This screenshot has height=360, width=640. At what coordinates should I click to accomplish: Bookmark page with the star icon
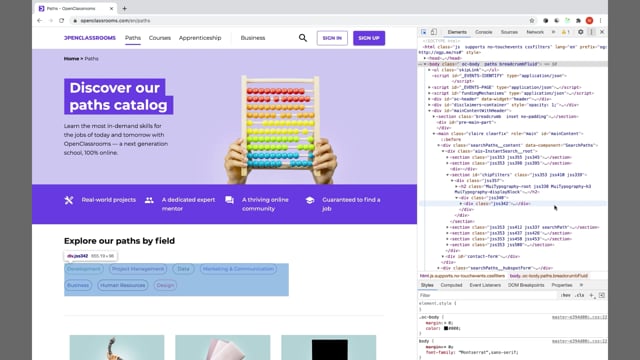coord(532,20)
